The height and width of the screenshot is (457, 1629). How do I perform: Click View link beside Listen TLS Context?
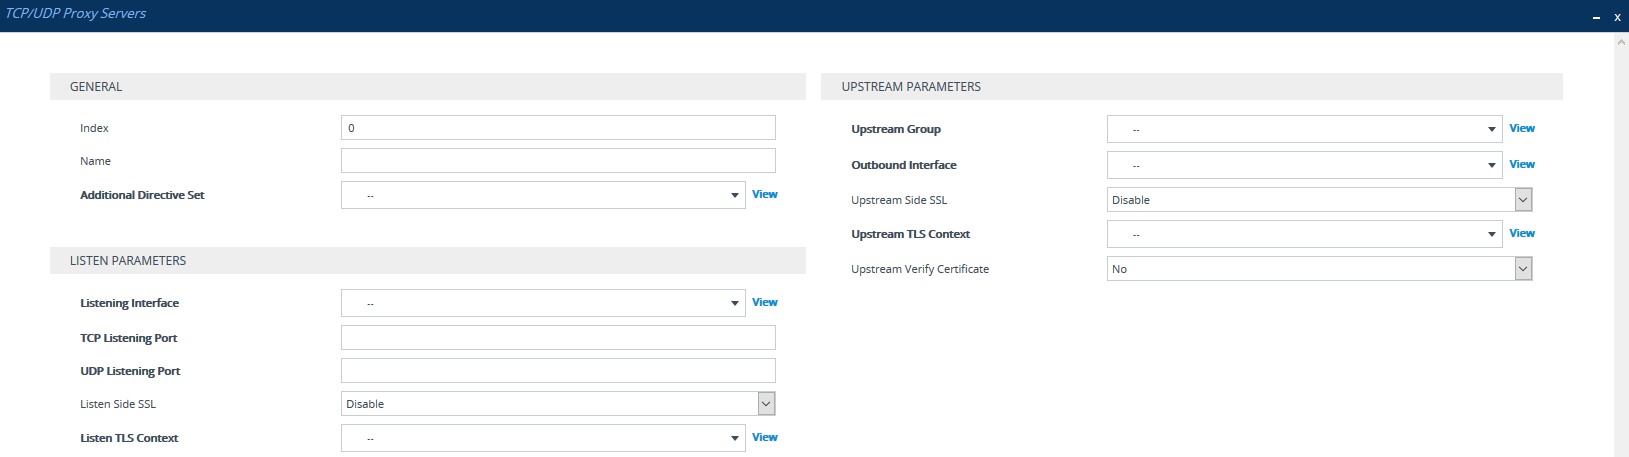(764, 437)
